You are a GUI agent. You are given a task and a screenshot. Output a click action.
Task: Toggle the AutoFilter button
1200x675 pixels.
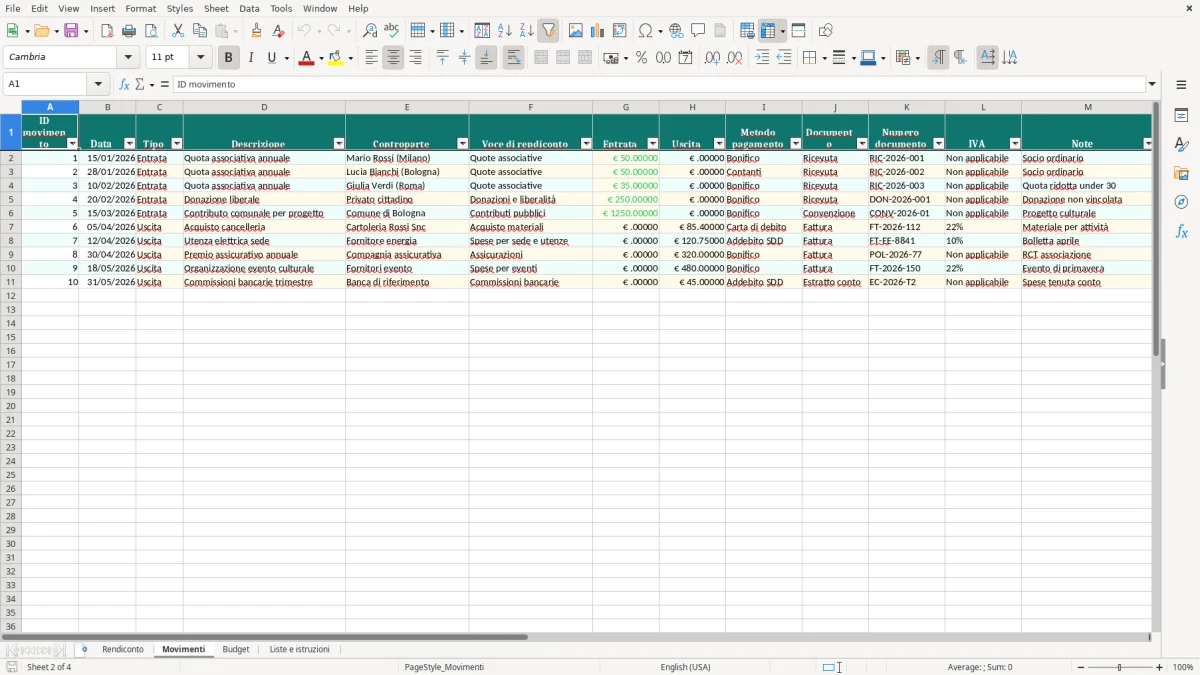pyautogui.click(x=548, y=31)
